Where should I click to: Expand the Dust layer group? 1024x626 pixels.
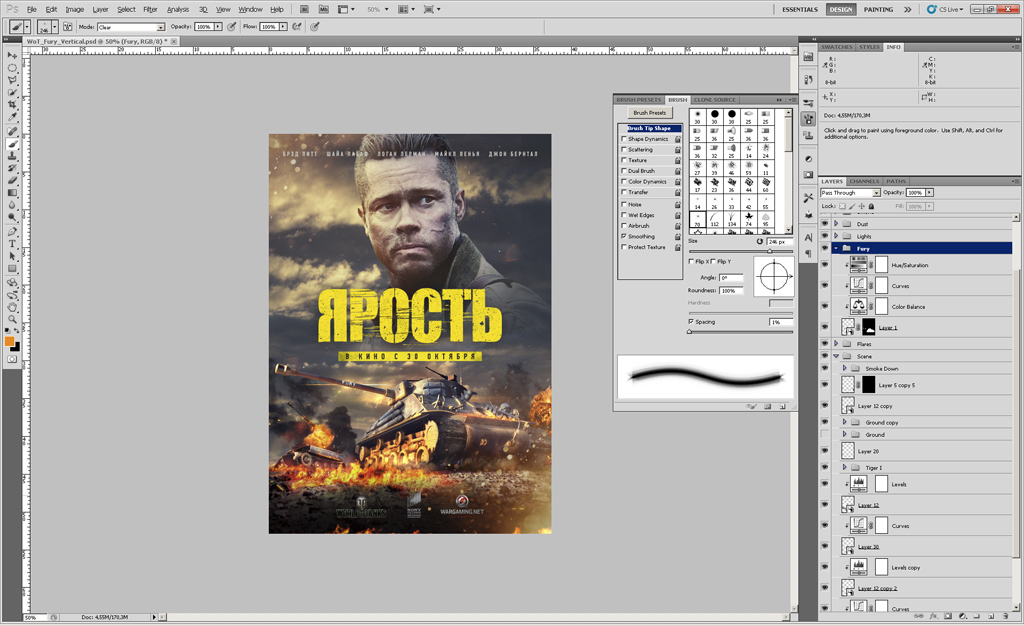[x=836, y=224]
